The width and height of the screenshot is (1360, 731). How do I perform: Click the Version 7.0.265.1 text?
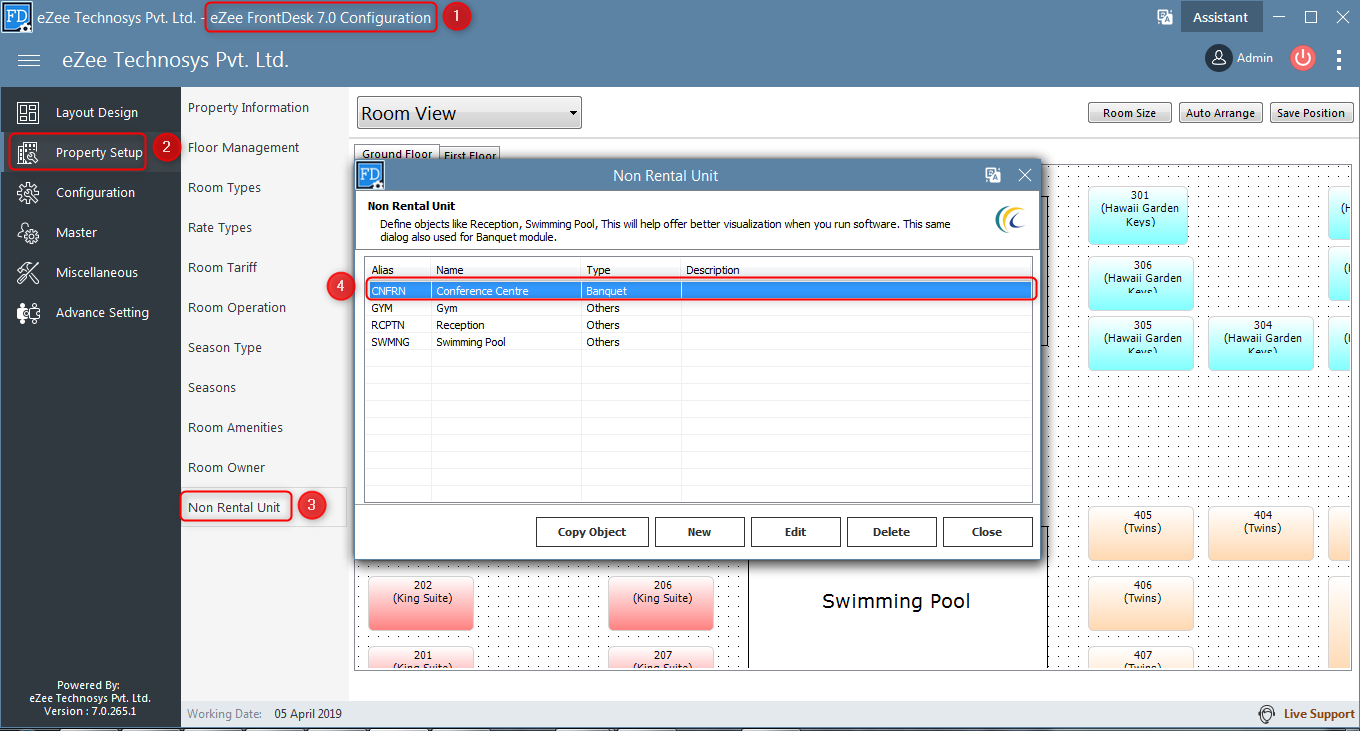(x=90, y=711)
